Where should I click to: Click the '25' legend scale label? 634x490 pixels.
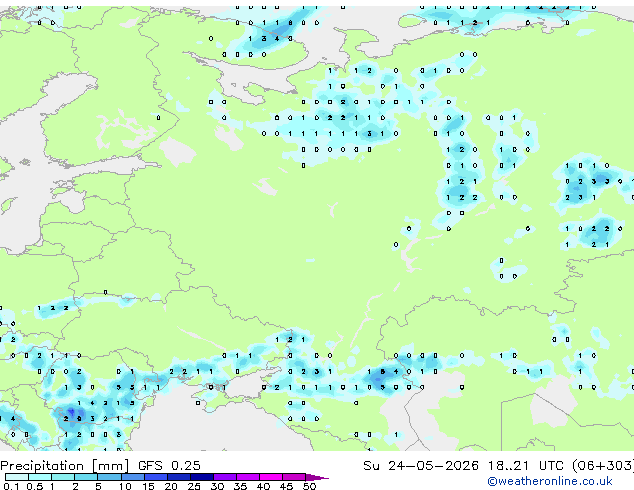[x=194, y=486]
